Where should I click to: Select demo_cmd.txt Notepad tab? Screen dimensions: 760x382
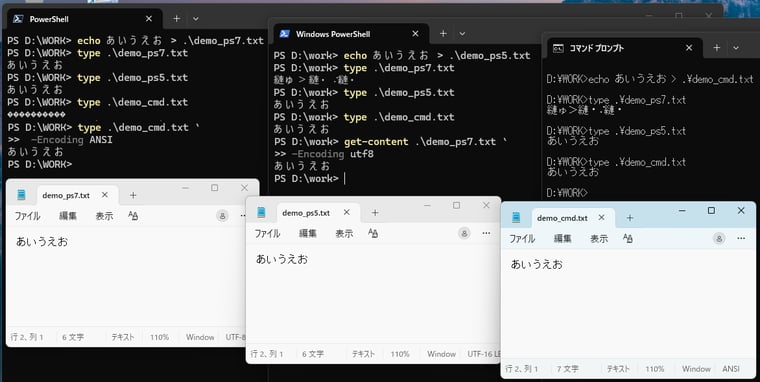(573, 218)
